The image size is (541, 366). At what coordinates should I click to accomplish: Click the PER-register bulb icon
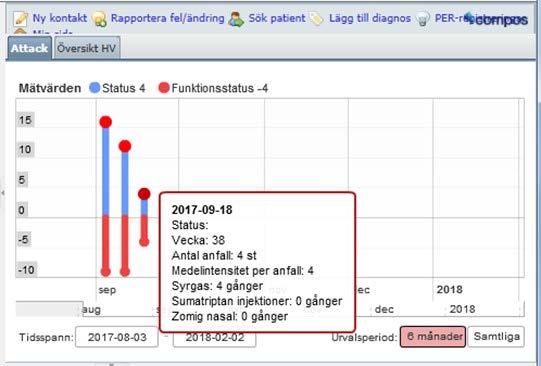pyautogui.click(x=422, y=19)
